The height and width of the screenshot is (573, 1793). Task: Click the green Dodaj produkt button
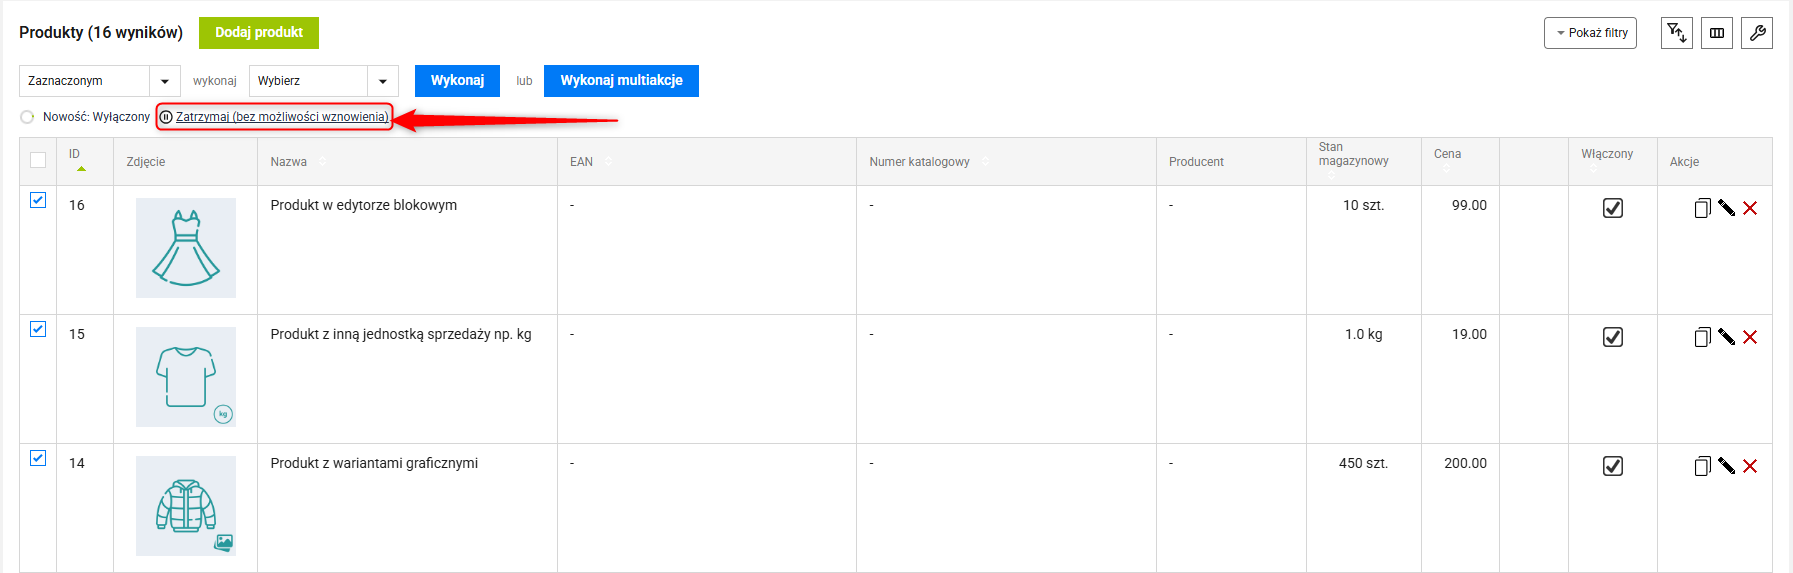pyautogui.click(x=259, y=33)
